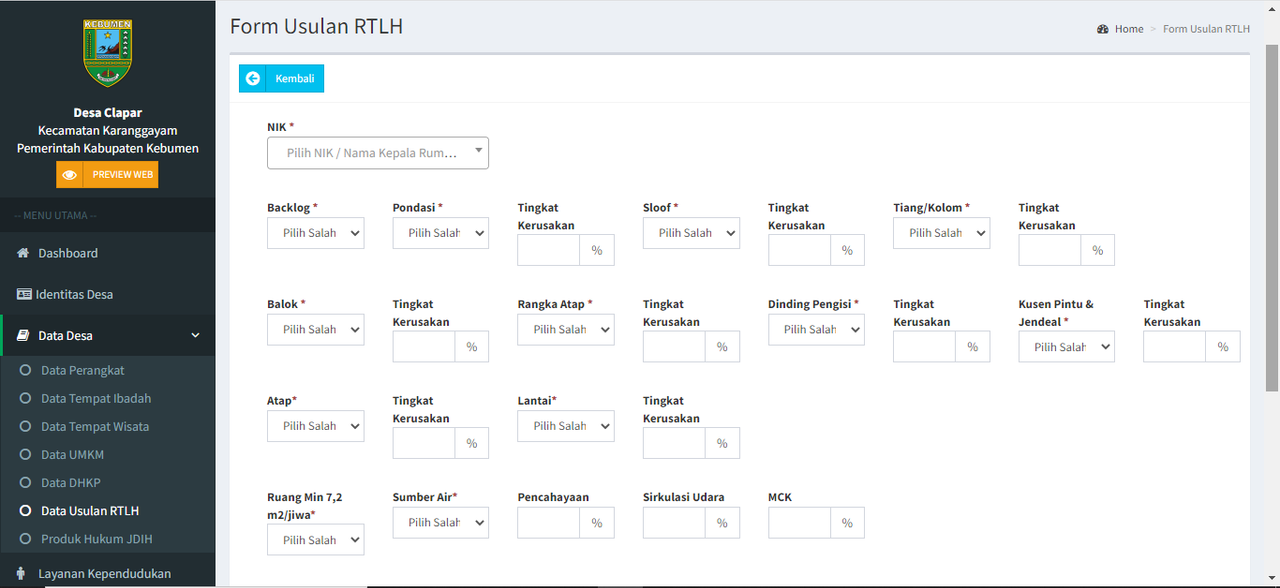Image resolution: width=1280 pixels, height=588 pixels.
Task: Click the Dashboard home icon
Action: coord(23,253)
